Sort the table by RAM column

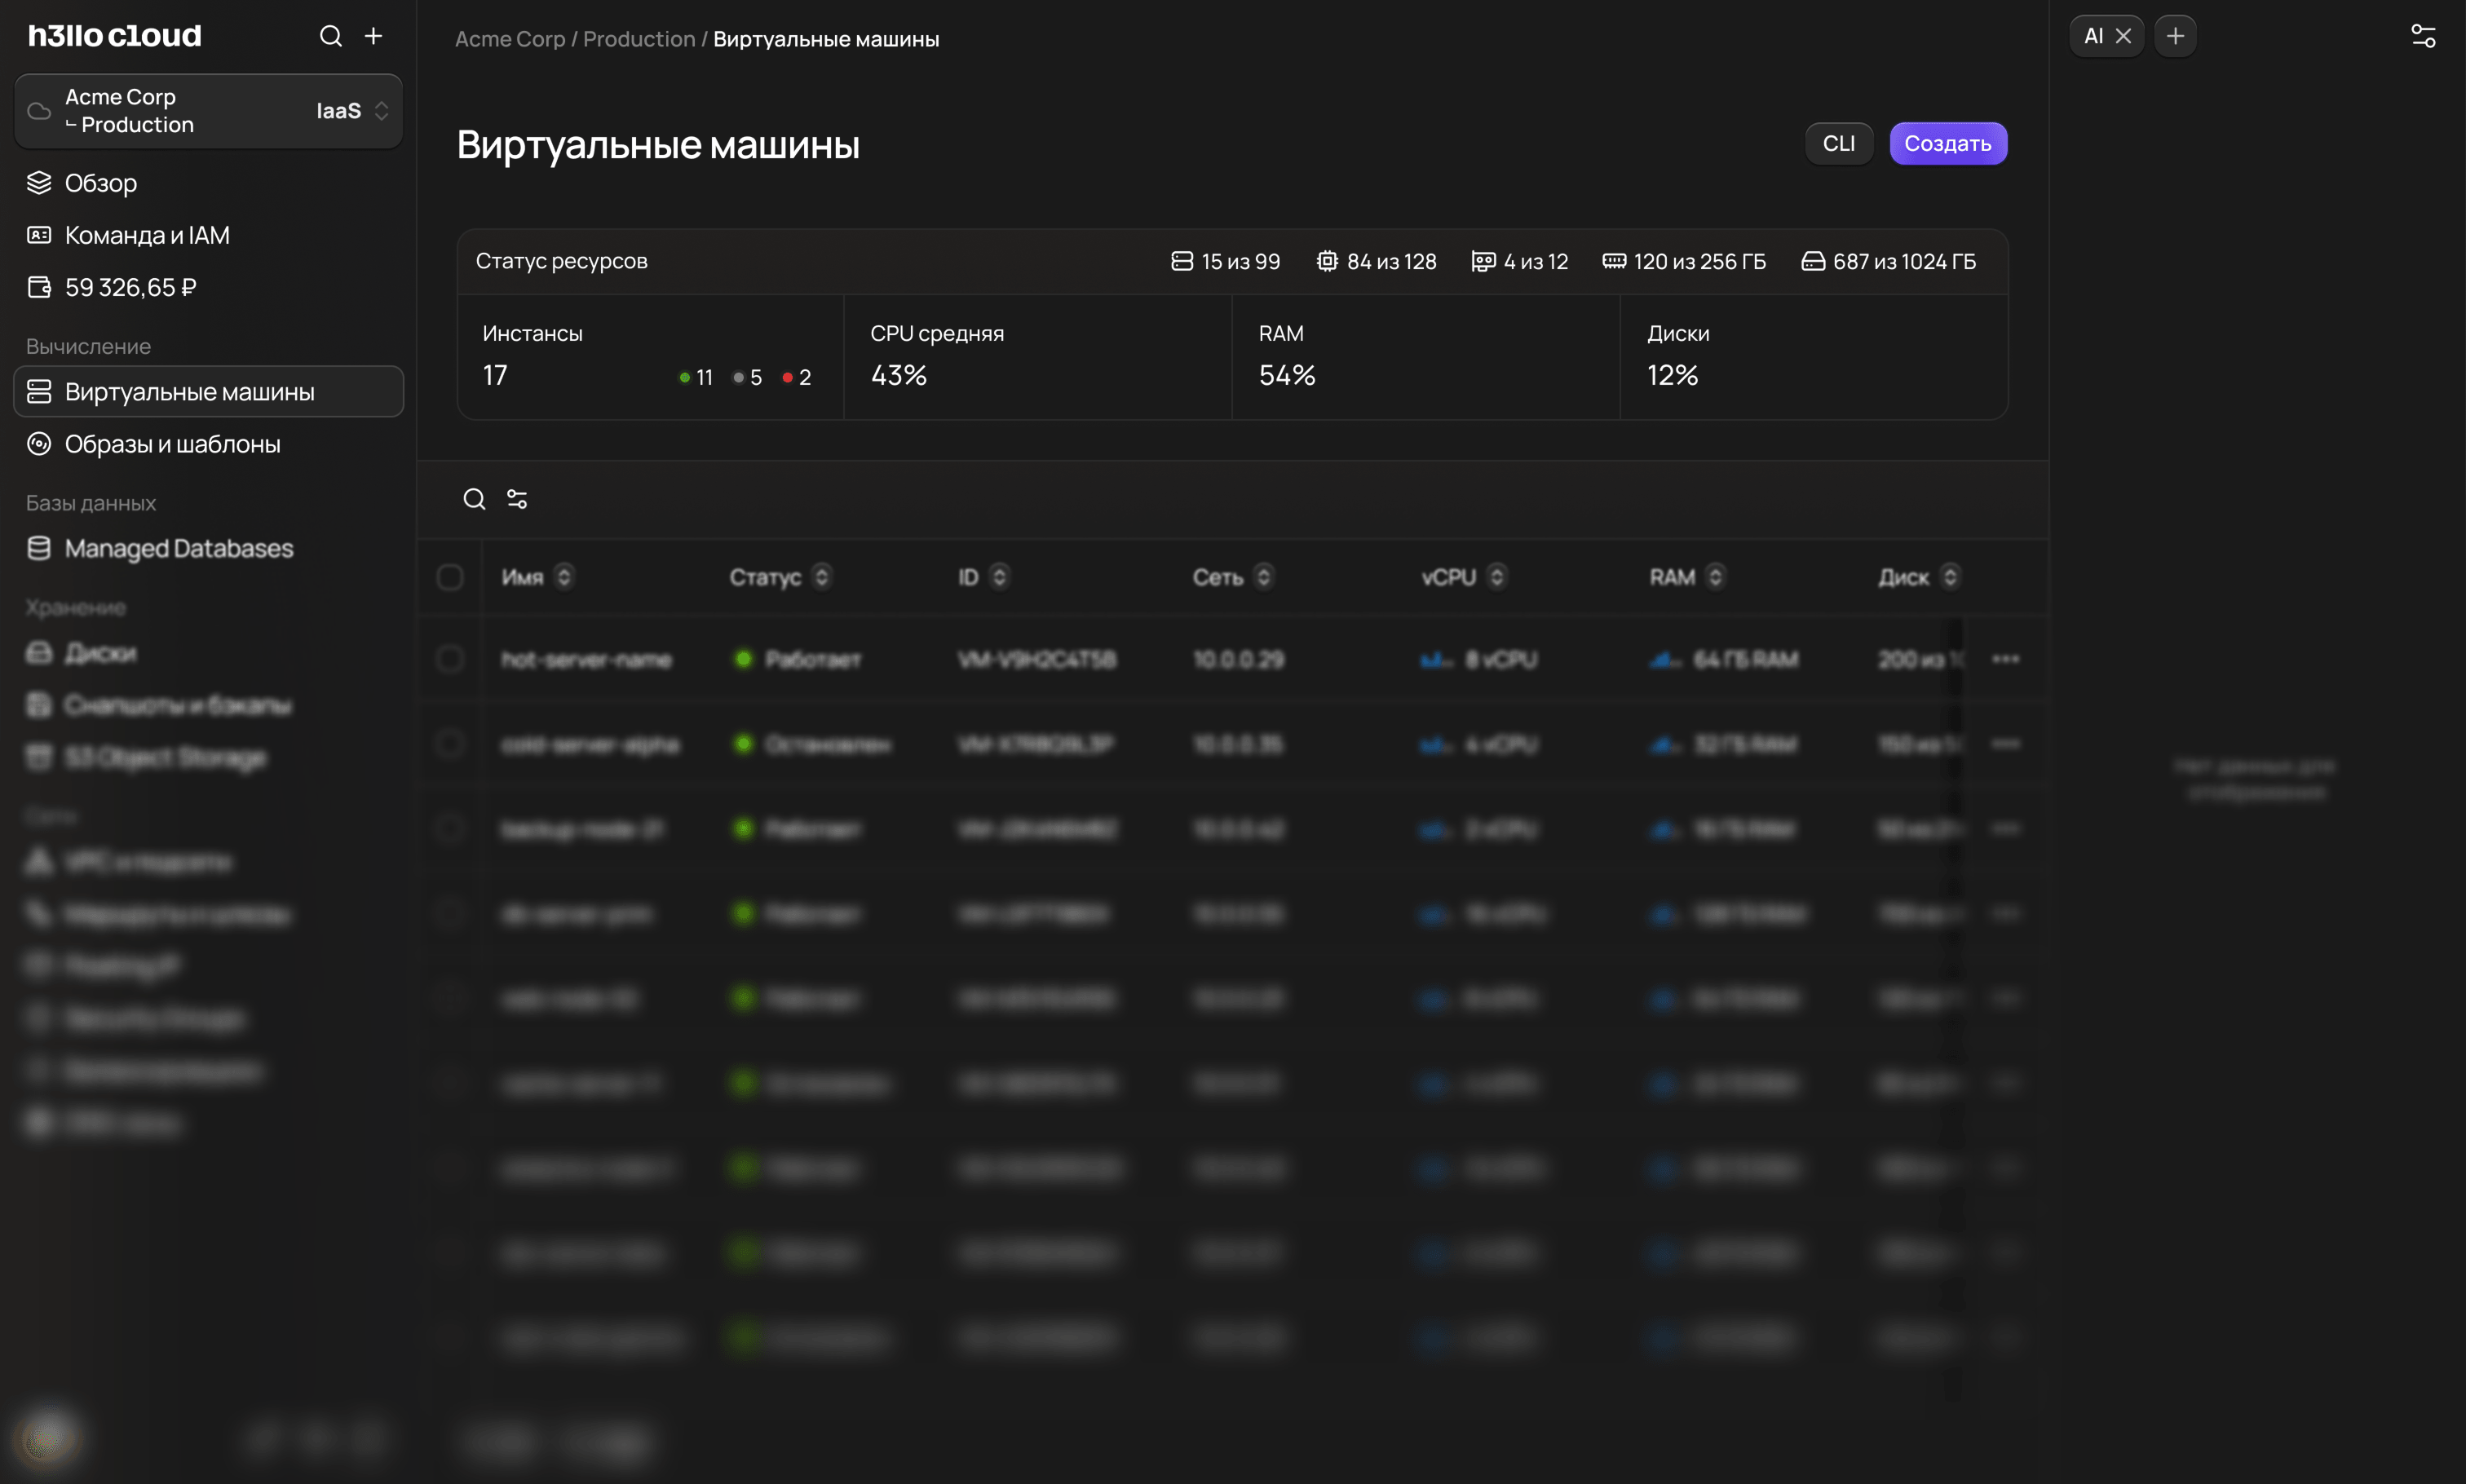click(1715, 577)
